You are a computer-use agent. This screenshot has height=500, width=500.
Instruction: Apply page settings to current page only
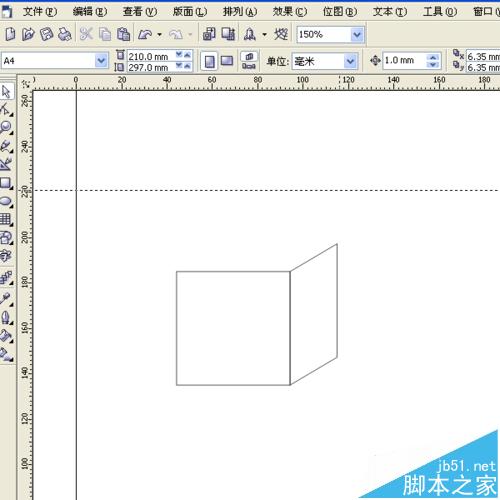(x=249, y=66)
